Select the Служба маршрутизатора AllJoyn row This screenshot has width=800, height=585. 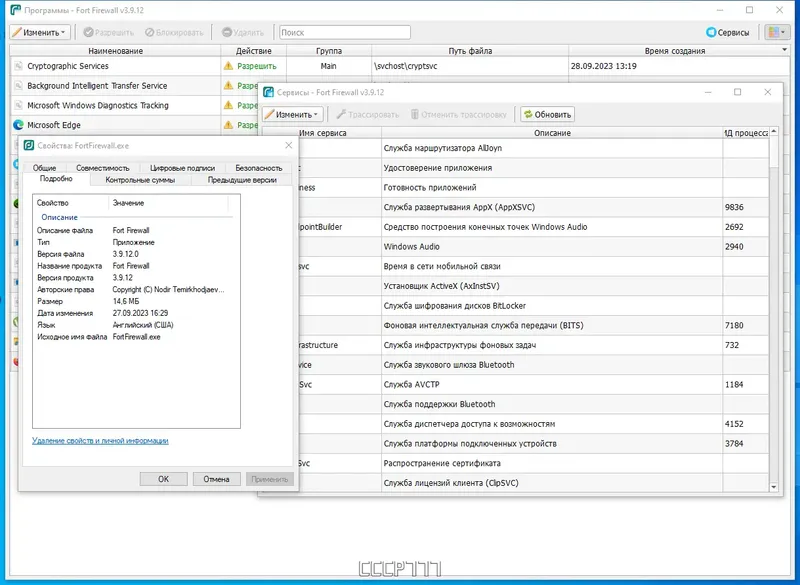tap(533, 148)
